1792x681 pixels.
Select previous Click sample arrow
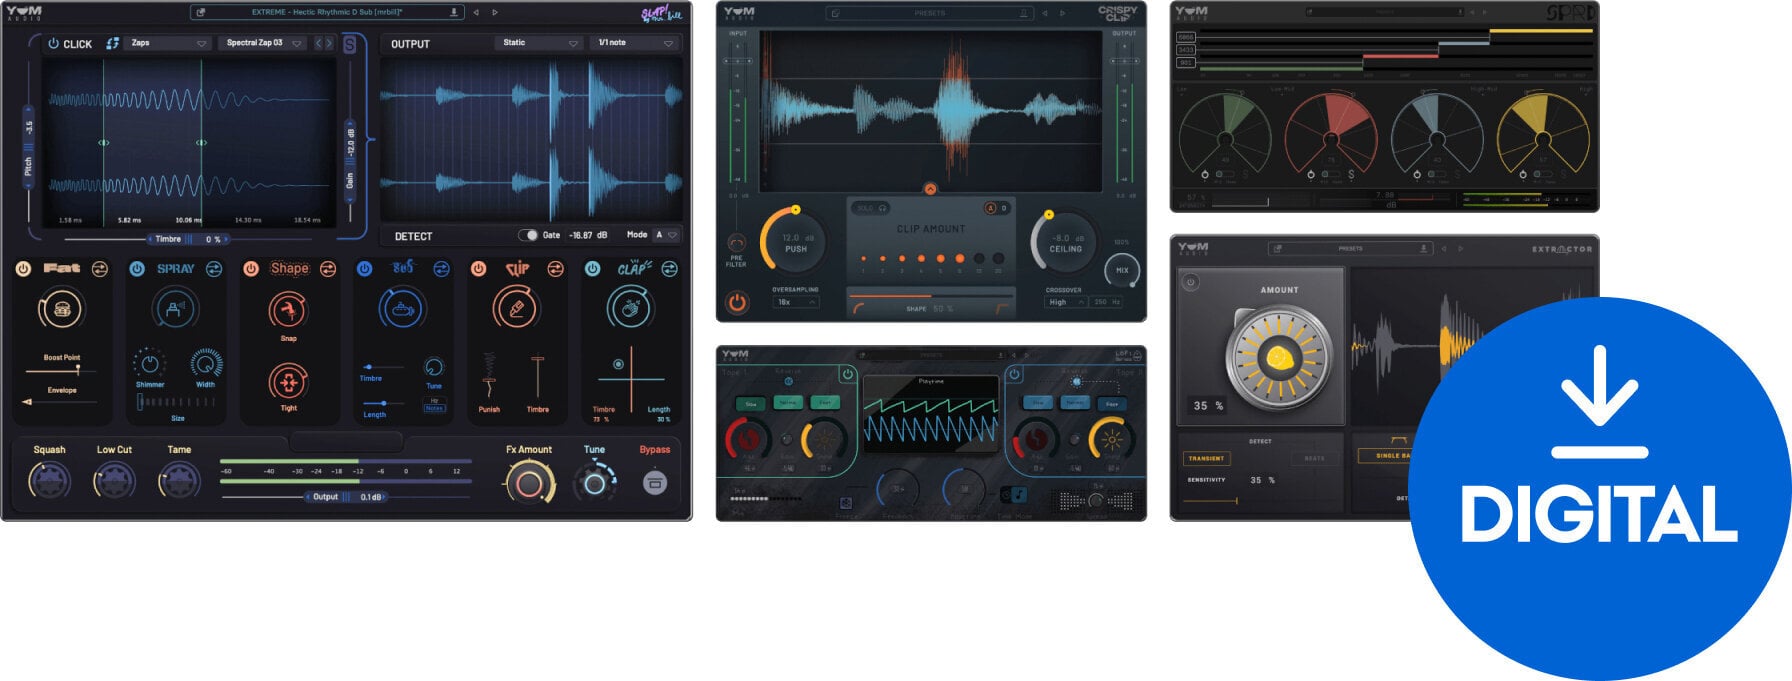pos(319,43)
